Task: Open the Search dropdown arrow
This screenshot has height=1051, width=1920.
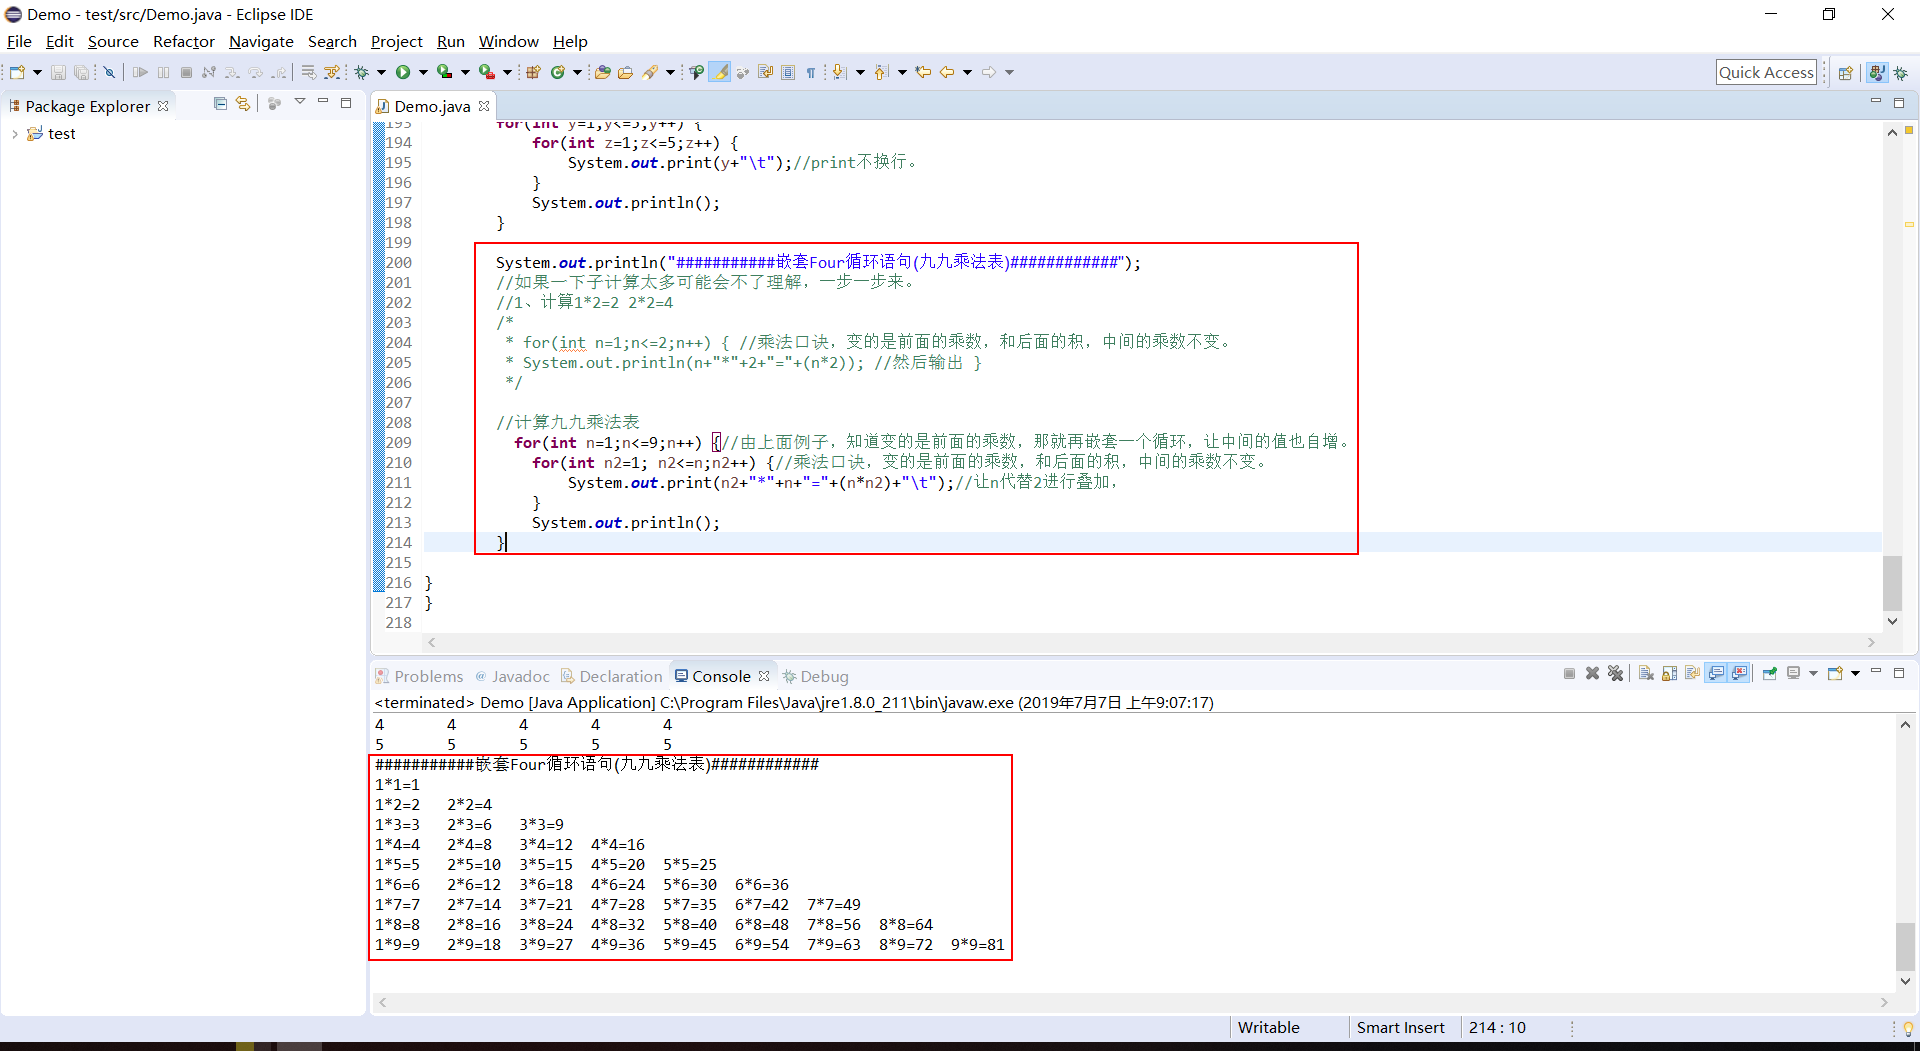Action: [670, 72]
